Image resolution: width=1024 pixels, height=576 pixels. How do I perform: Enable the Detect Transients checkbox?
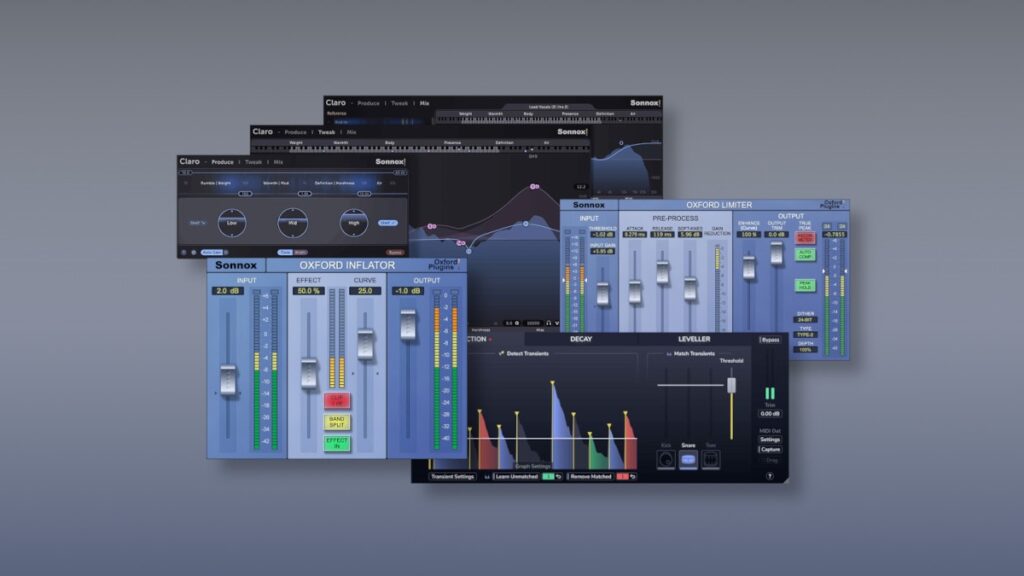(x=501, y=353)
